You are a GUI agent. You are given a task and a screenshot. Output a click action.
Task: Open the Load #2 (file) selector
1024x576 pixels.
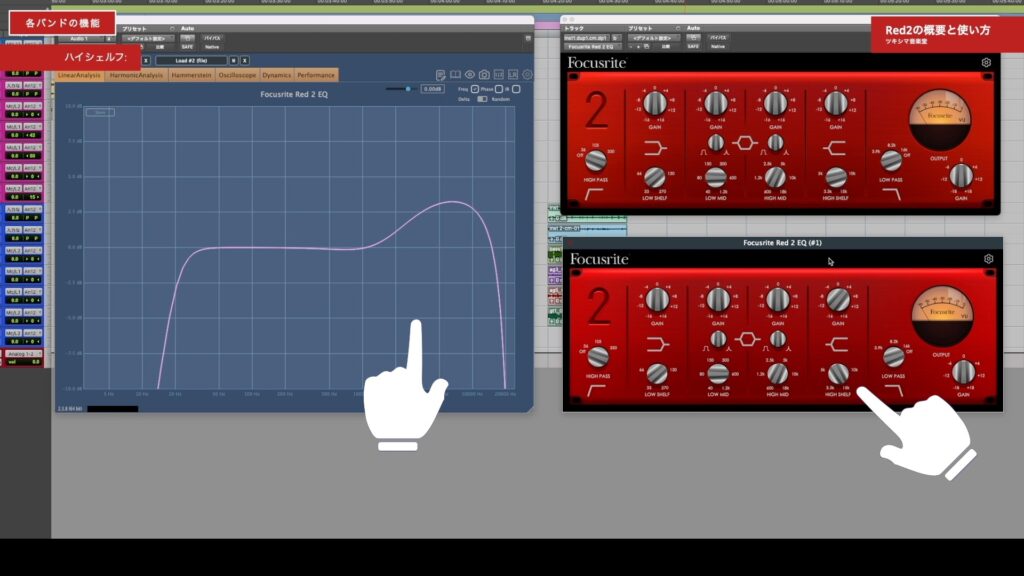tap(191, 61)
